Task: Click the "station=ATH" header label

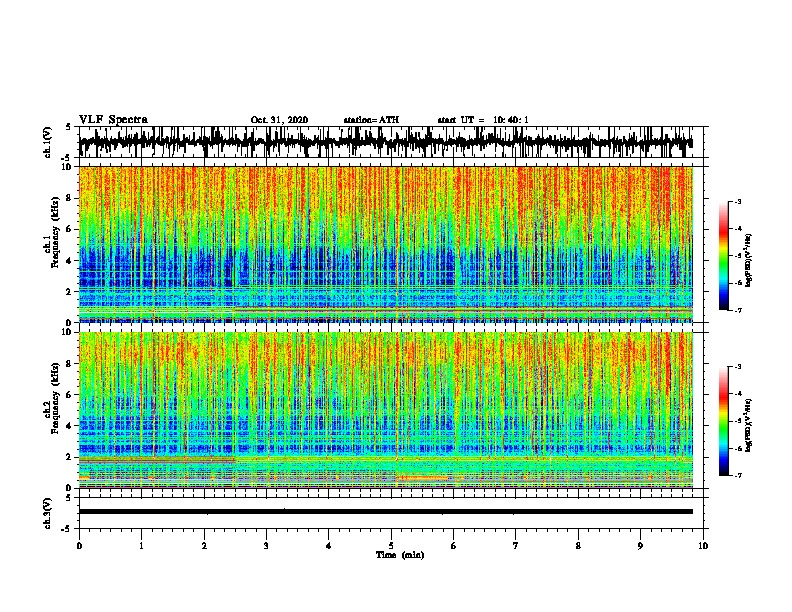Action: [371, 120]
